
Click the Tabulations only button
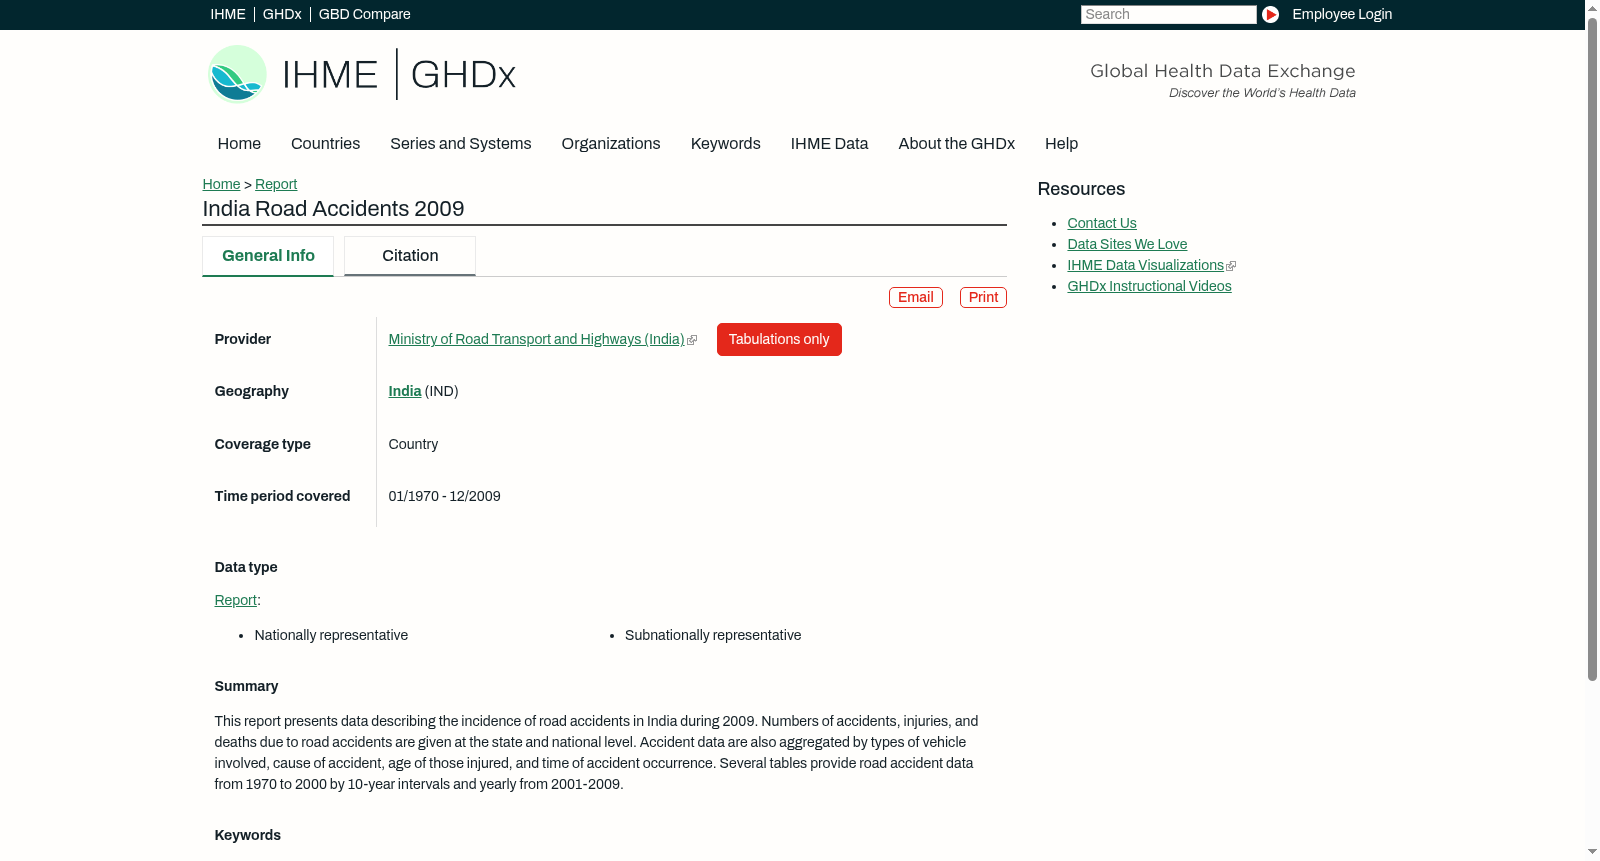coord(779,340)
